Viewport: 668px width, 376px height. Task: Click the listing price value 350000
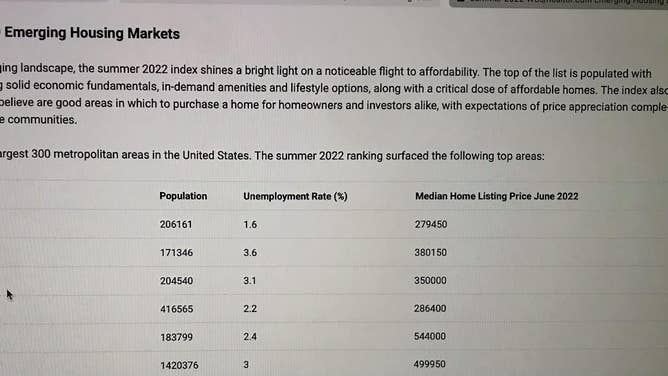pos(430,281)
